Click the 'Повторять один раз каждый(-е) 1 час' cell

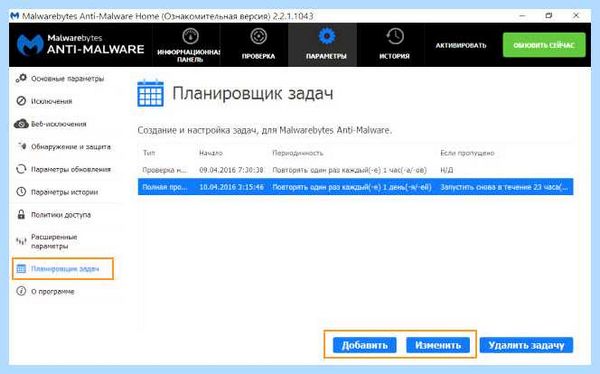click(x=349, y=170)
